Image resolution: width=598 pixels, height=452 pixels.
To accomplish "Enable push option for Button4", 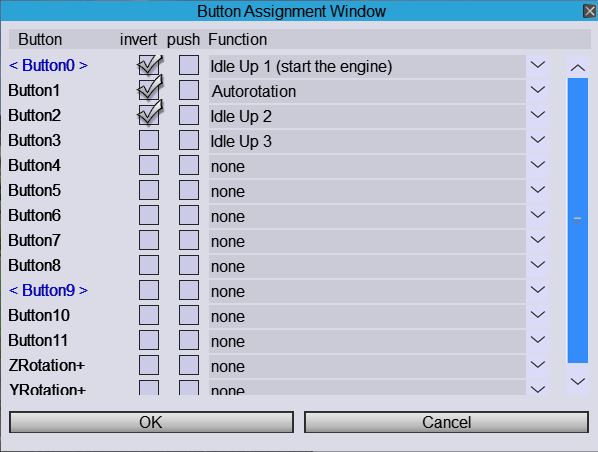I will pyautogui.click(x=189, y=165).
